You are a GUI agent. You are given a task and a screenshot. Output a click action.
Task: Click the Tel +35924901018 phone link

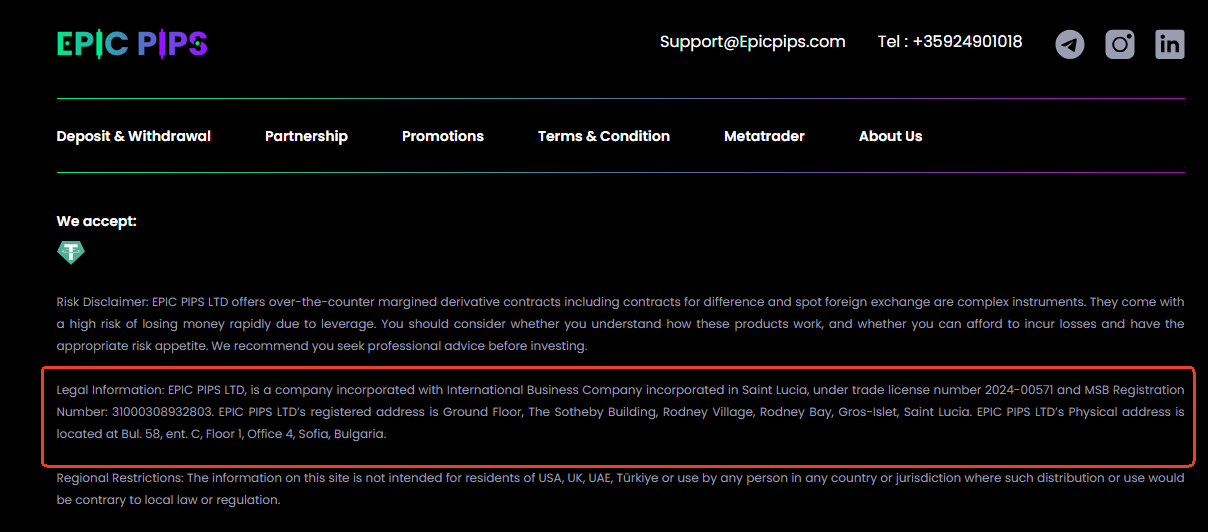click(x=950, y=42)
